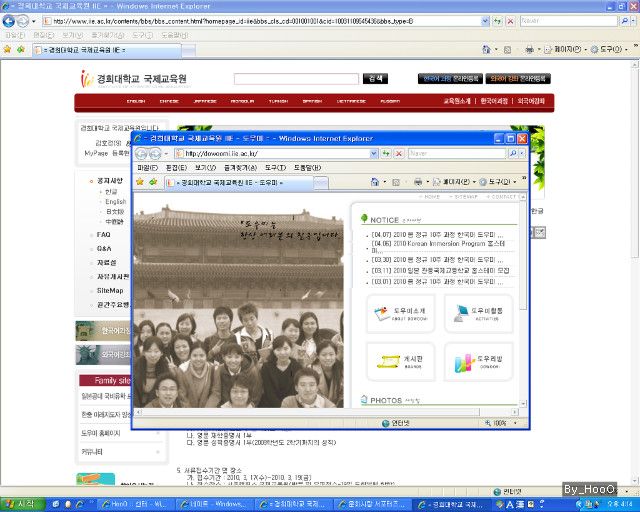Open 즐겨찾기(A) menu in Dowoomi popup
The image size is (640, 512).
coord(240,168)
